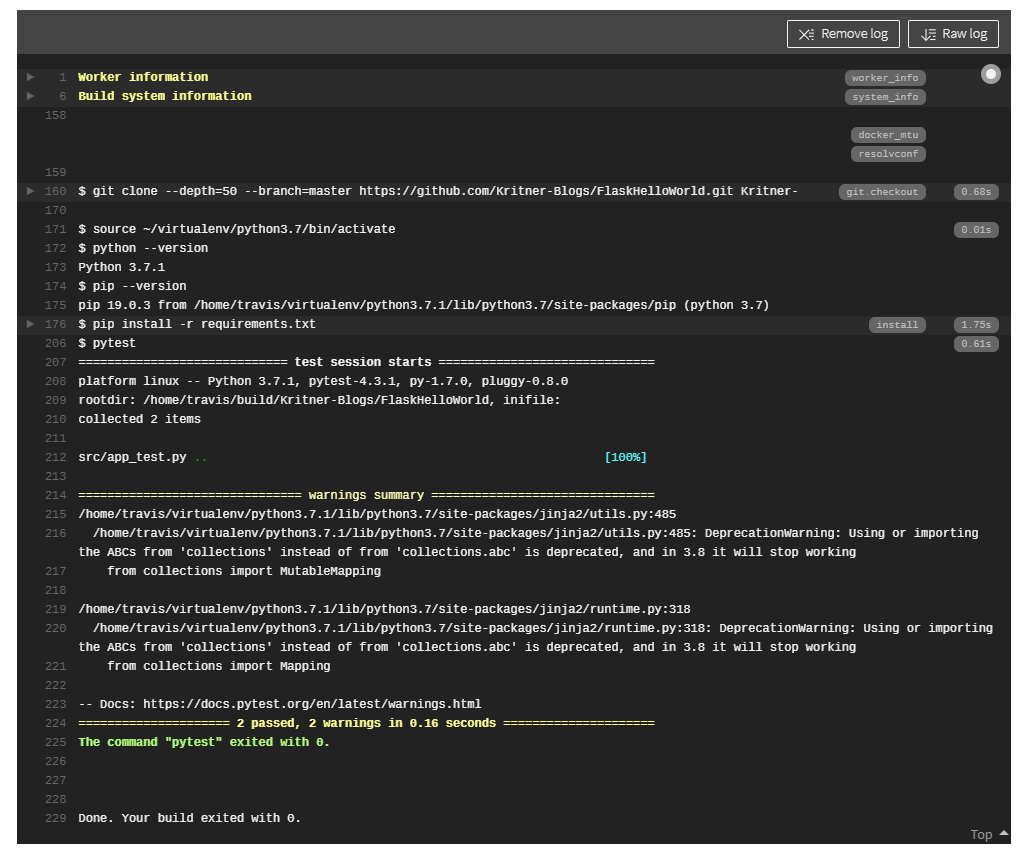Image resolution: width=1024 pixels, height=854 pixels.
Task: Expand the Build system information section
Action: 29,96
